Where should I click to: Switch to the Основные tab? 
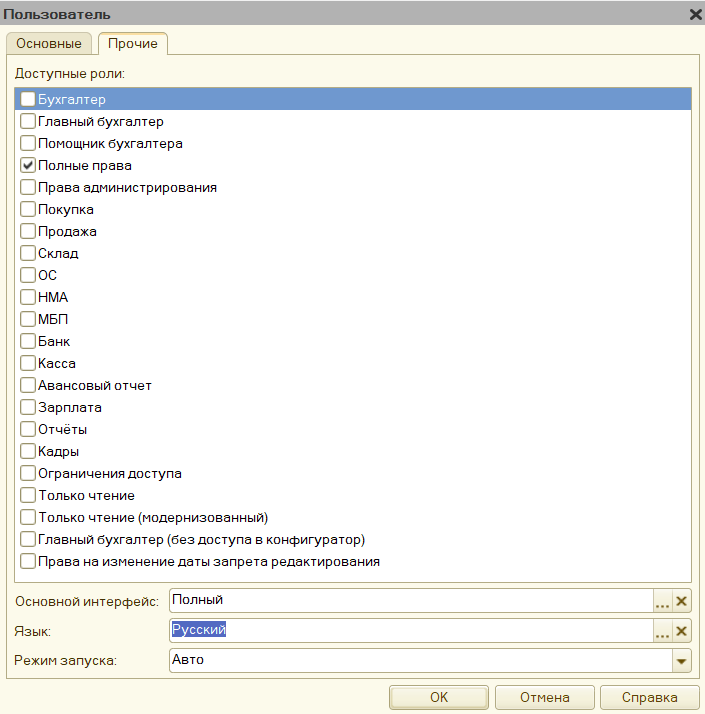pos(49,44)
